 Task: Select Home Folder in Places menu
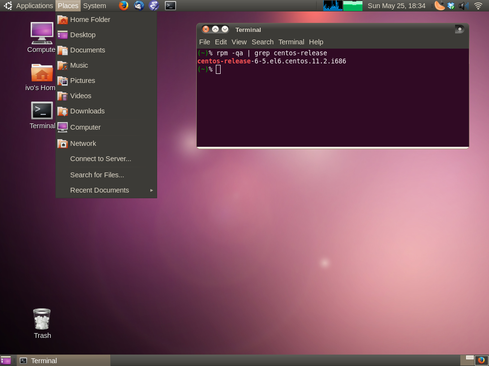coord(106,20)
